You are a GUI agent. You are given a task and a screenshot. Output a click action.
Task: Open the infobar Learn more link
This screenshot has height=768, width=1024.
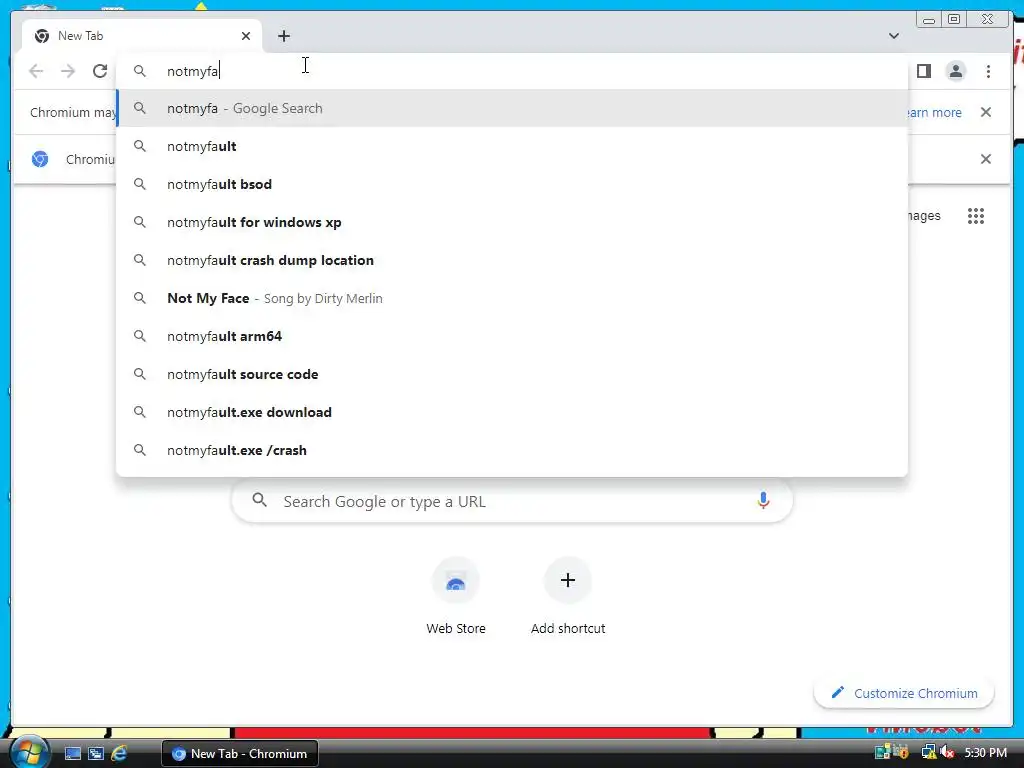[x=935, y=112]
